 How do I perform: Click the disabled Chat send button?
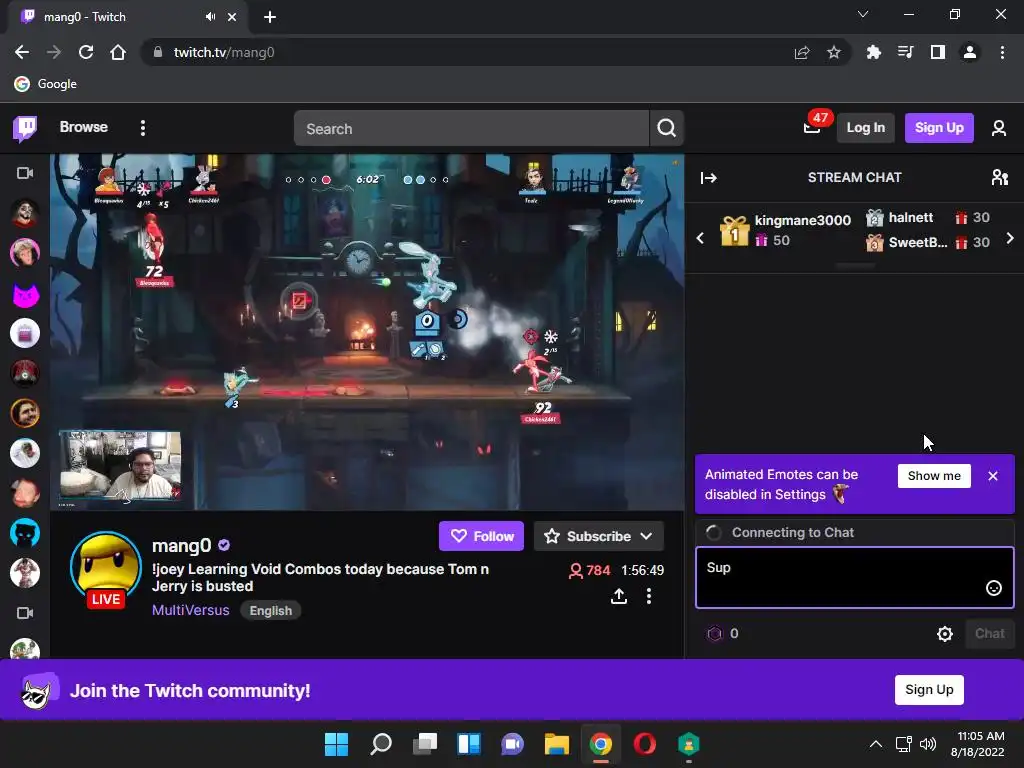pyautogui.click(x=989, y=633)
